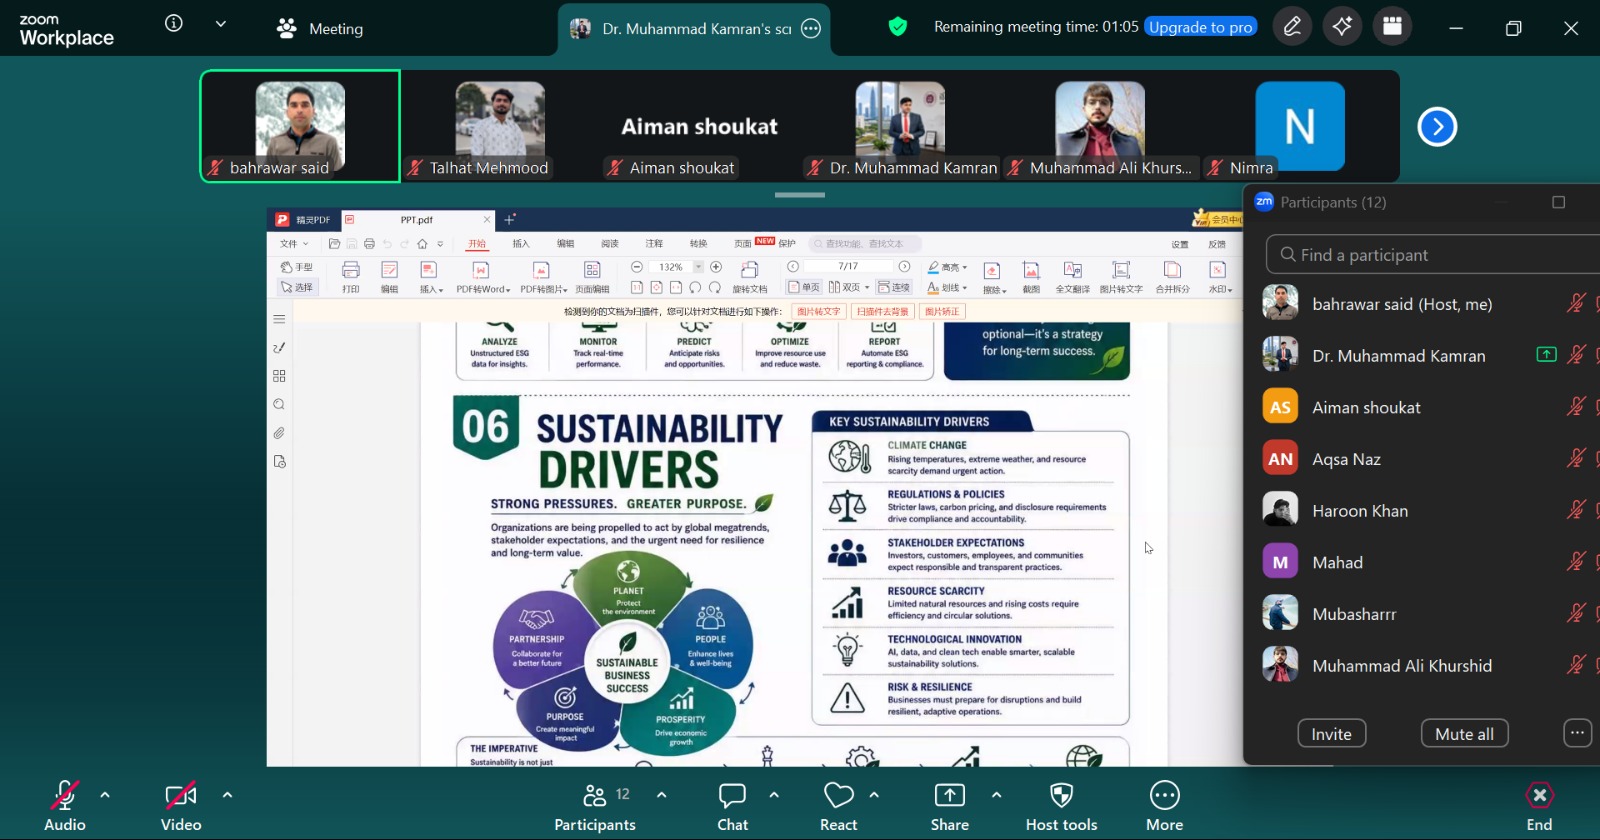
Task: Pop out the Participants panel
Action: [x=1558, y=202]
